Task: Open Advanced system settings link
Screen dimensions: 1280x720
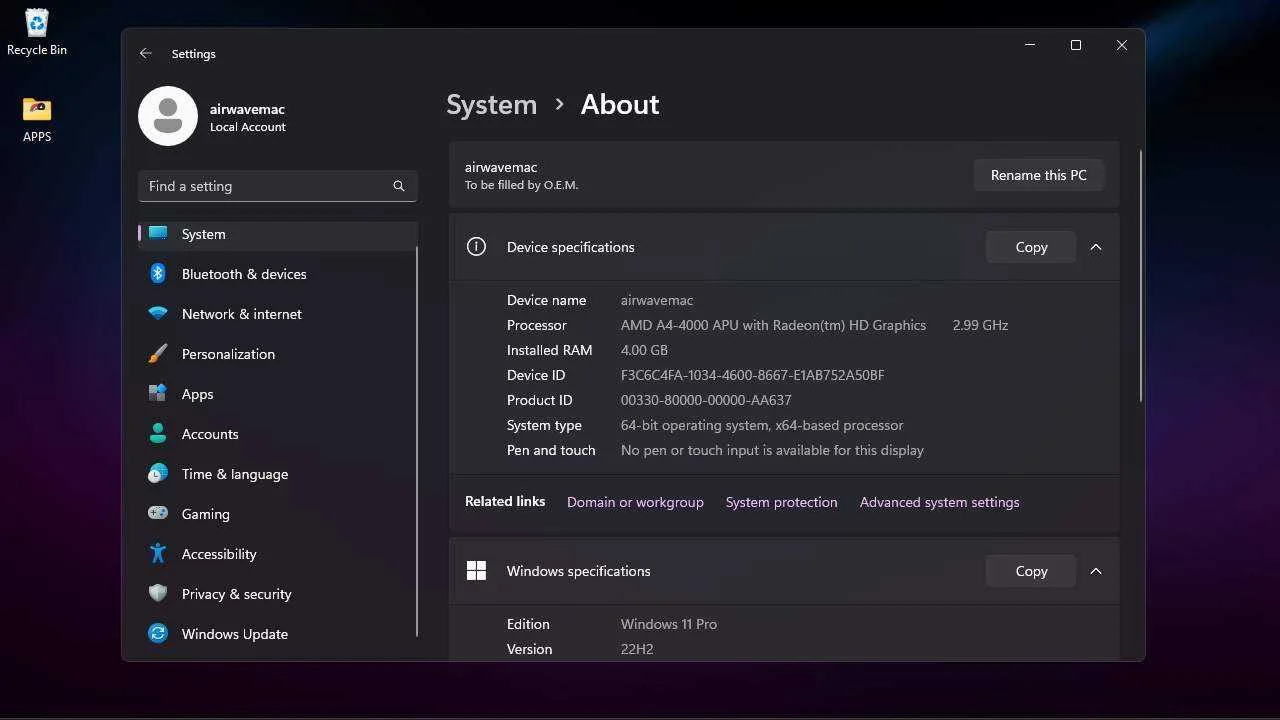Action: pyautogui.click(x=940, y=502)
